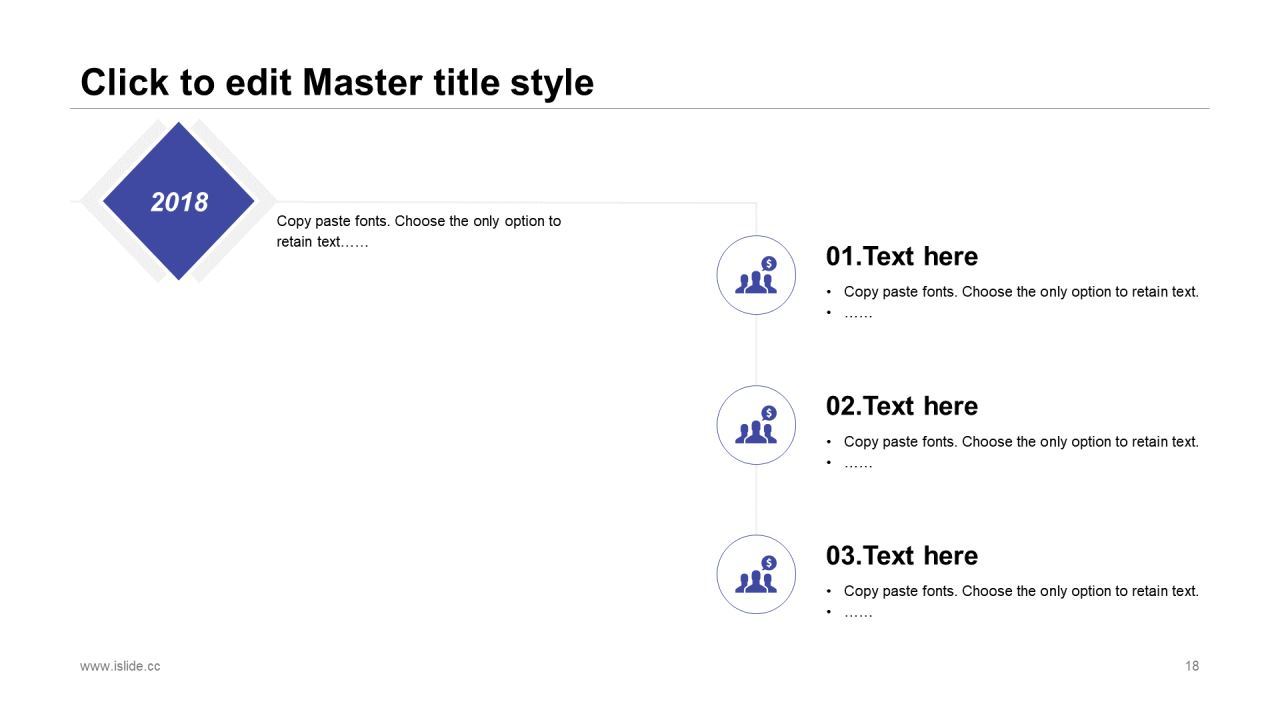Click the heading "03.Text here"
Image resolution: width=1280 pixels, height=720 pixels.
(x=902, y=556)
